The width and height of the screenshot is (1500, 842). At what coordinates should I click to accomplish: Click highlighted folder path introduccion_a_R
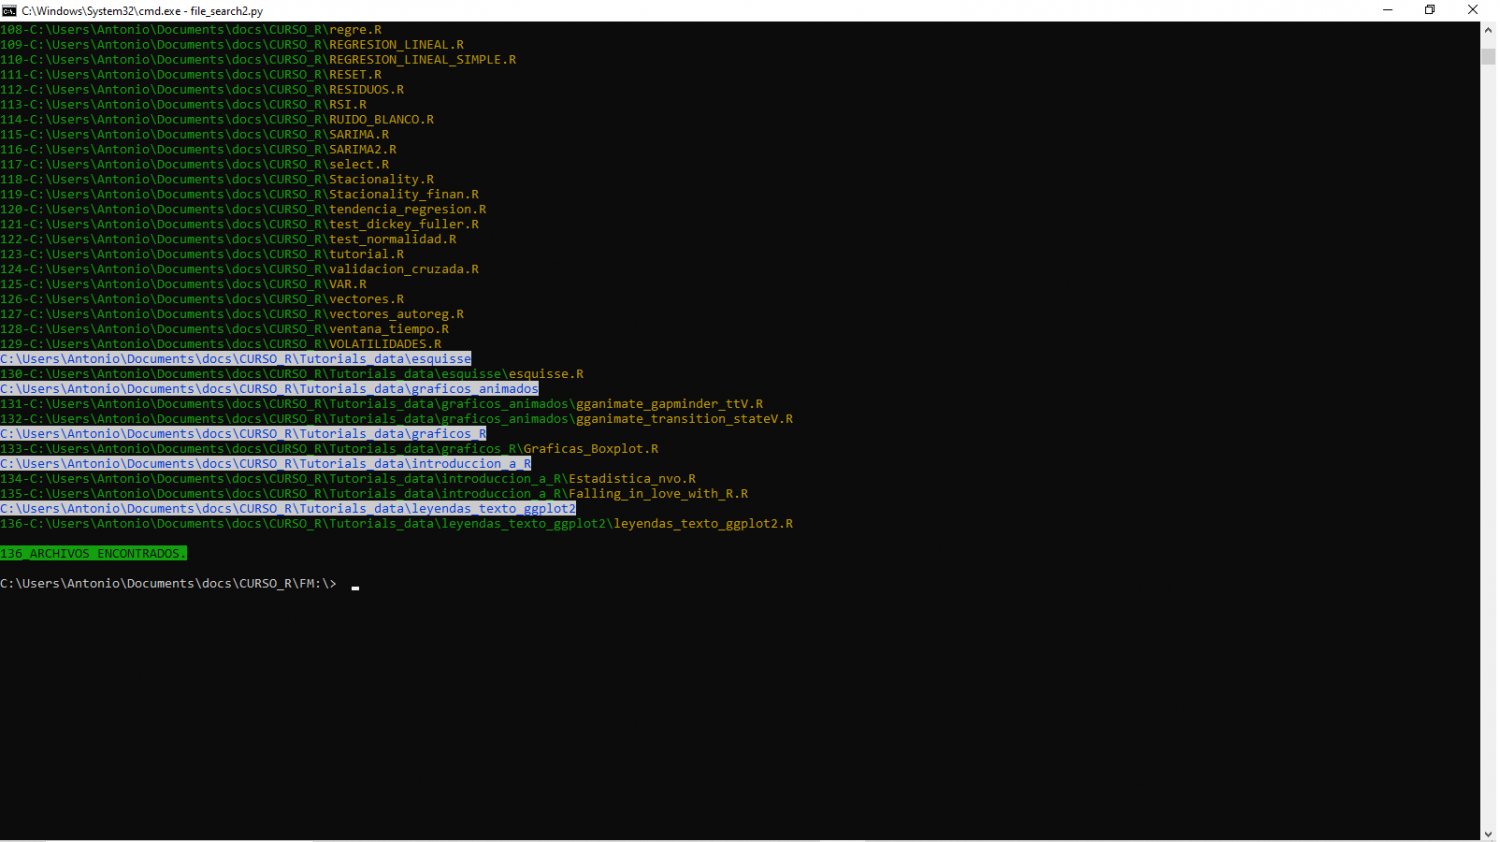tap(266, 465)
